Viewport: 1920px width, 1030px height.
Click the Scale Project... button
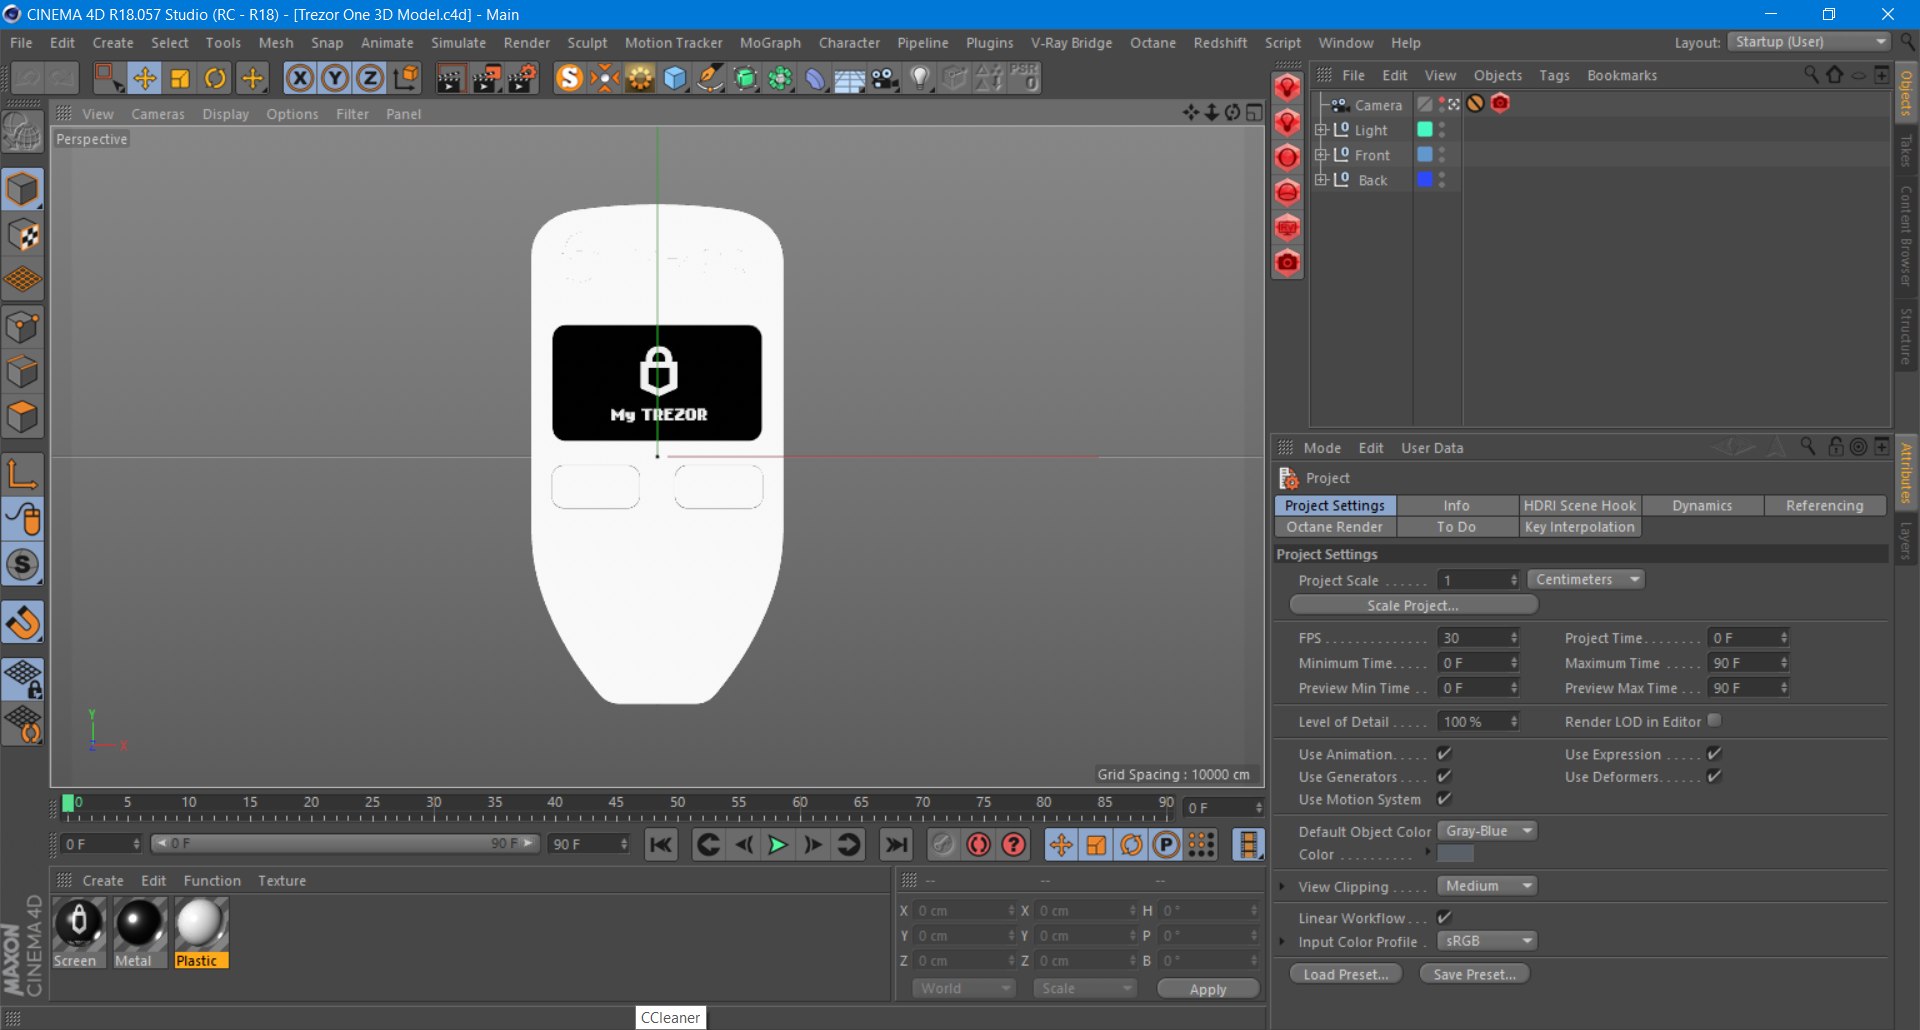(1413, 605)
